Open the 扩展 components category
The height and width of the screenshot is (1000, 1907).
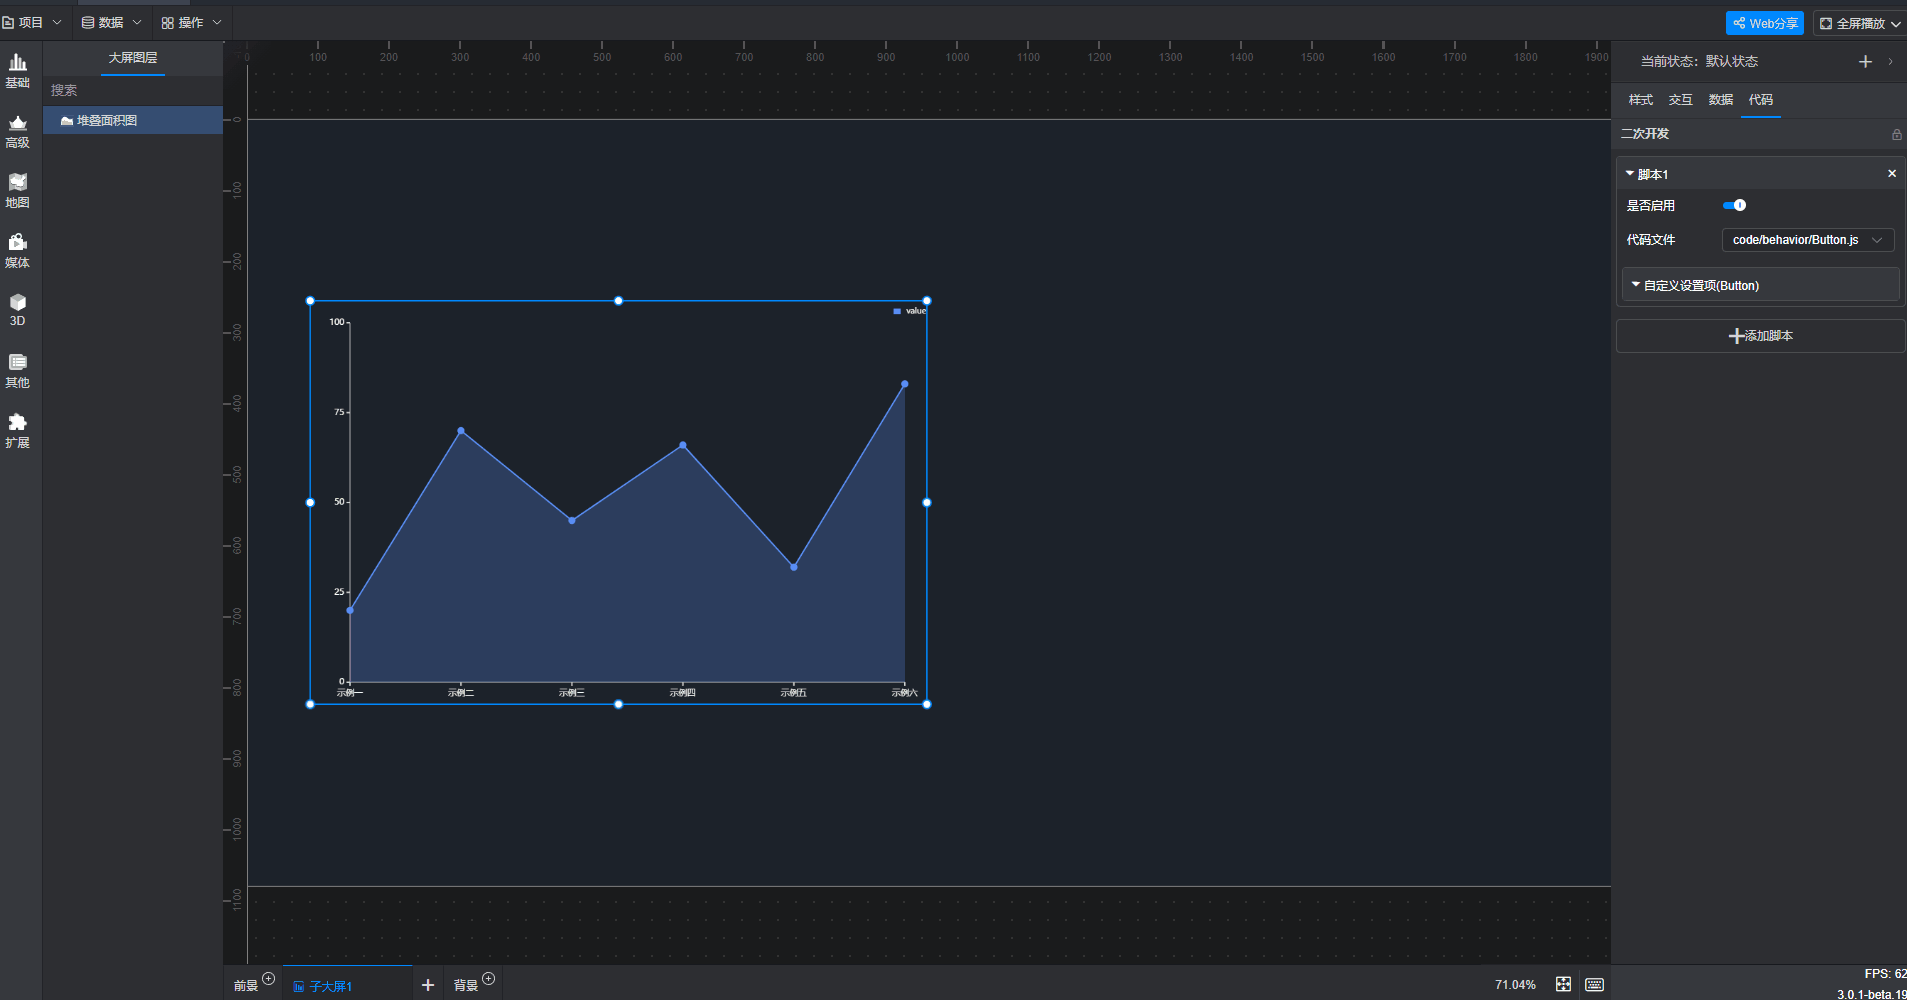[18, 431]
